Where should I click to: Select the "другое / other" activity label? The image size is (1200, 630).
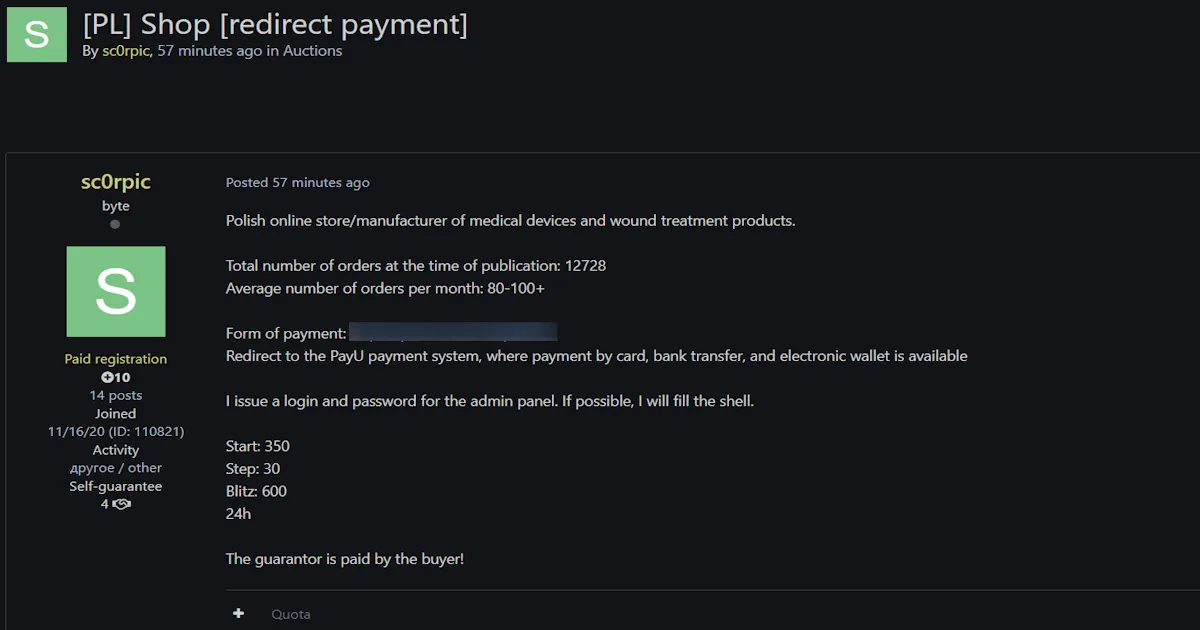[x=116, y=468]
